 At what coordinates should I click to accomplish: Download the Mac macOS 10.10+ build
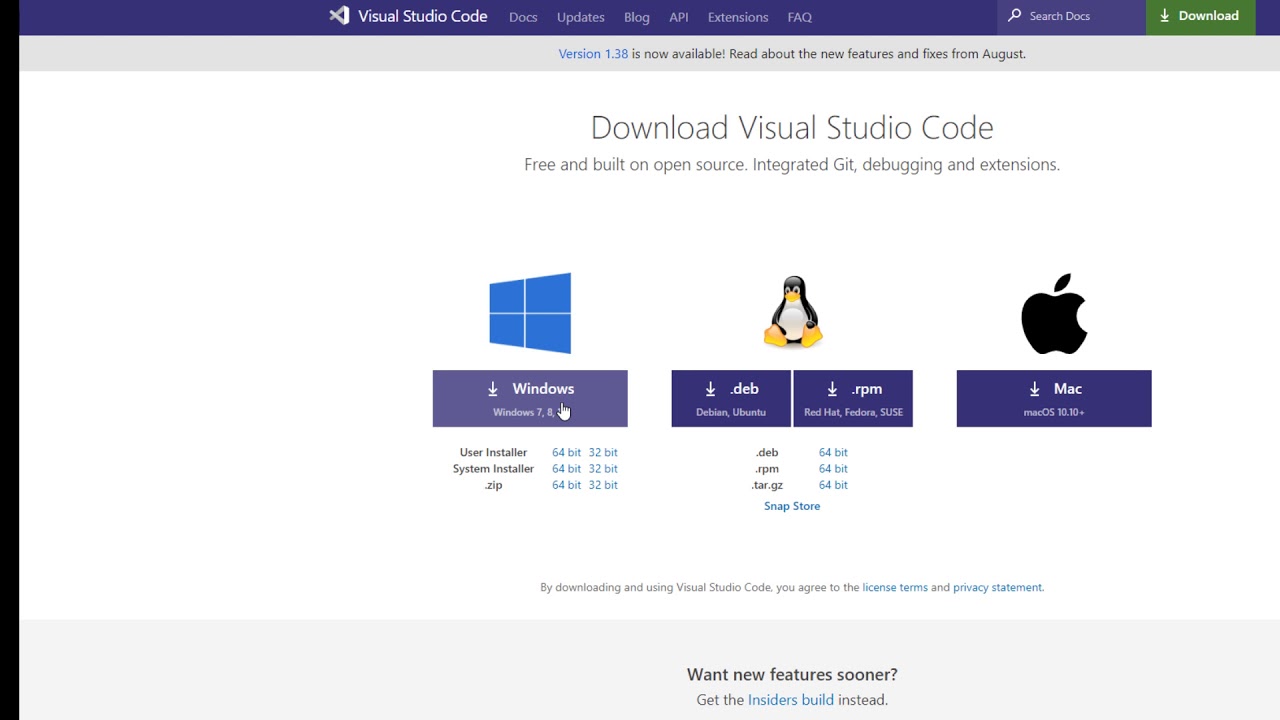click(x=1054, y=398)
